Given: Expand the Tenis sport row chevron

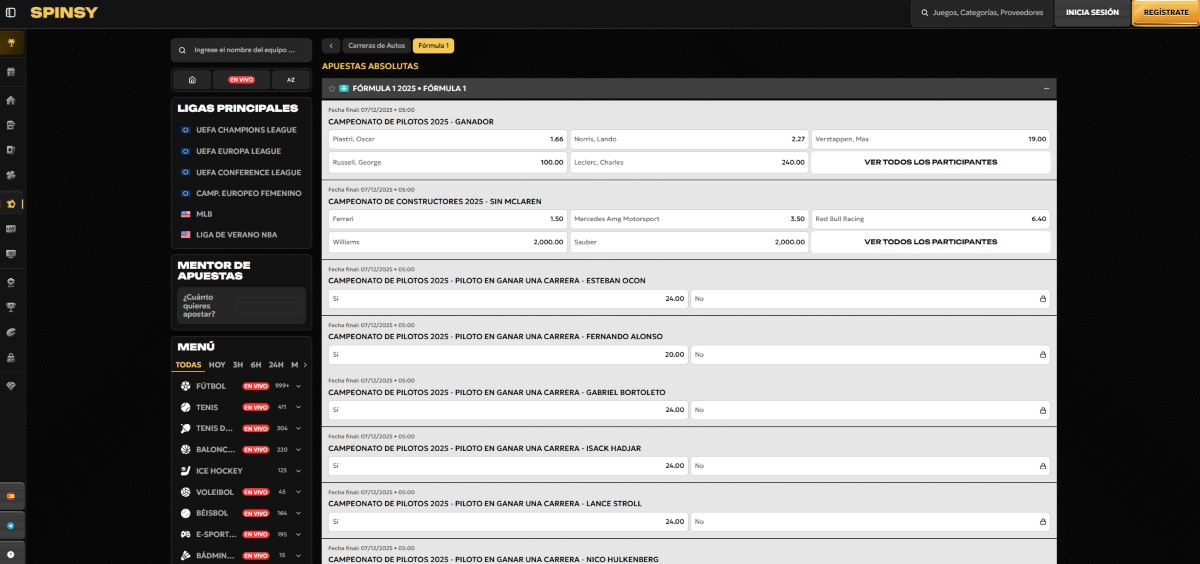Looking at the screenshot, I should (x=298, y=407).
